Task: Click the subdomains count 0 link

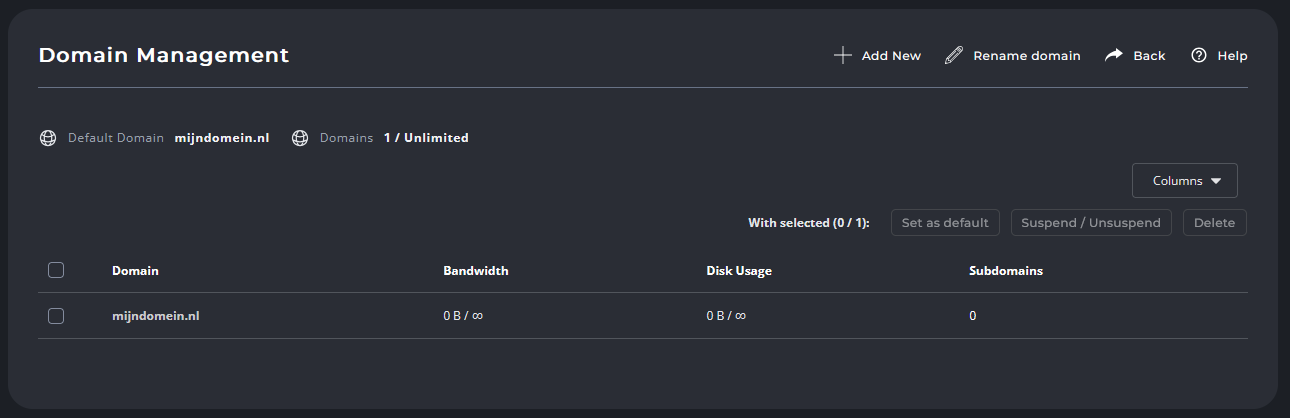Action: (972, 316)
